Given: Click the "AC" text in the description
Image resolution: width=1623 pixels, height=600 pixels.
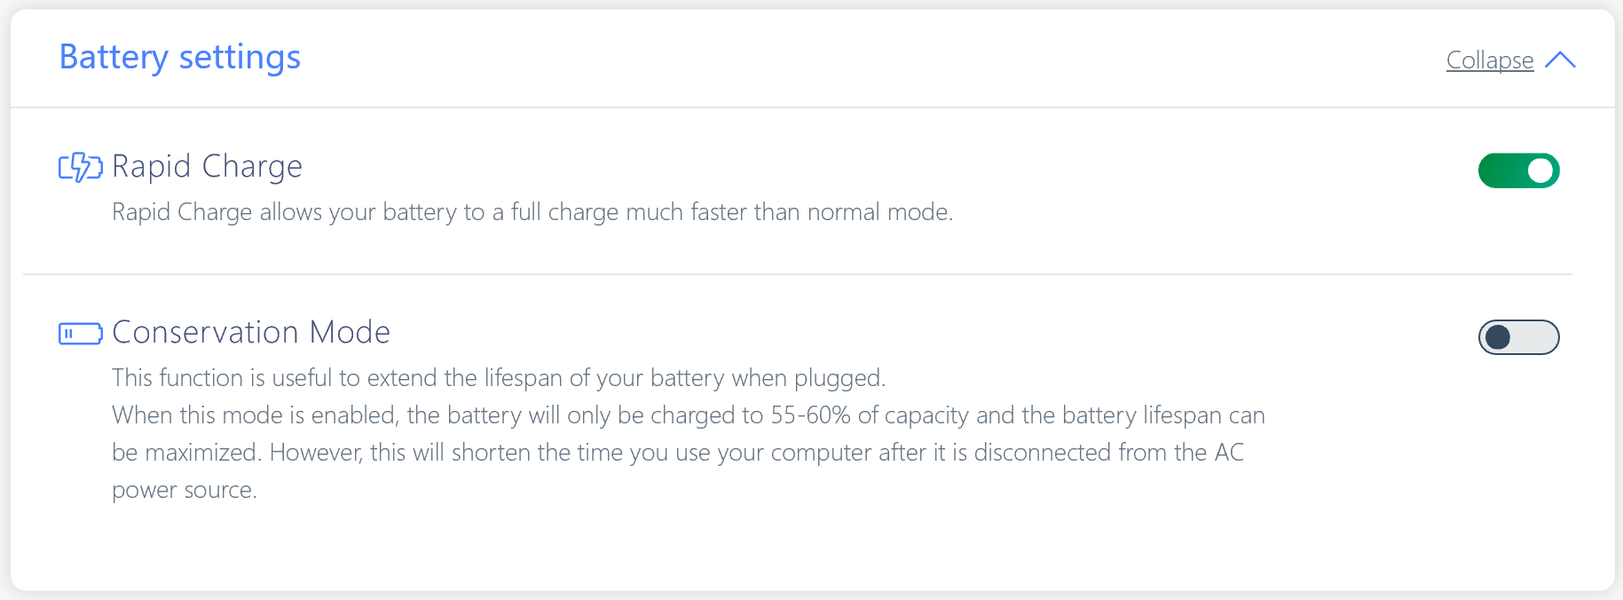Looking at the screenshot, I should [x=1229, y=452].
